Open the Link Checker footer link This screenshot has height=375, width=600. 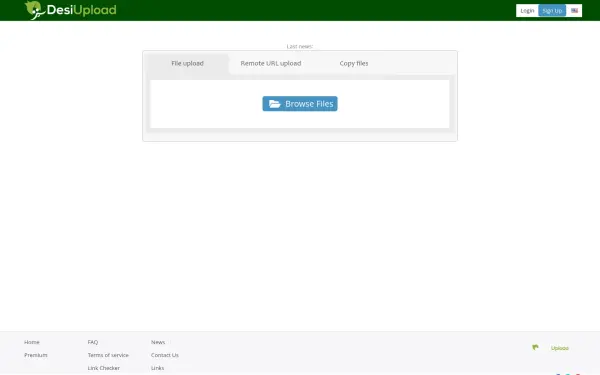click(103, 368)
